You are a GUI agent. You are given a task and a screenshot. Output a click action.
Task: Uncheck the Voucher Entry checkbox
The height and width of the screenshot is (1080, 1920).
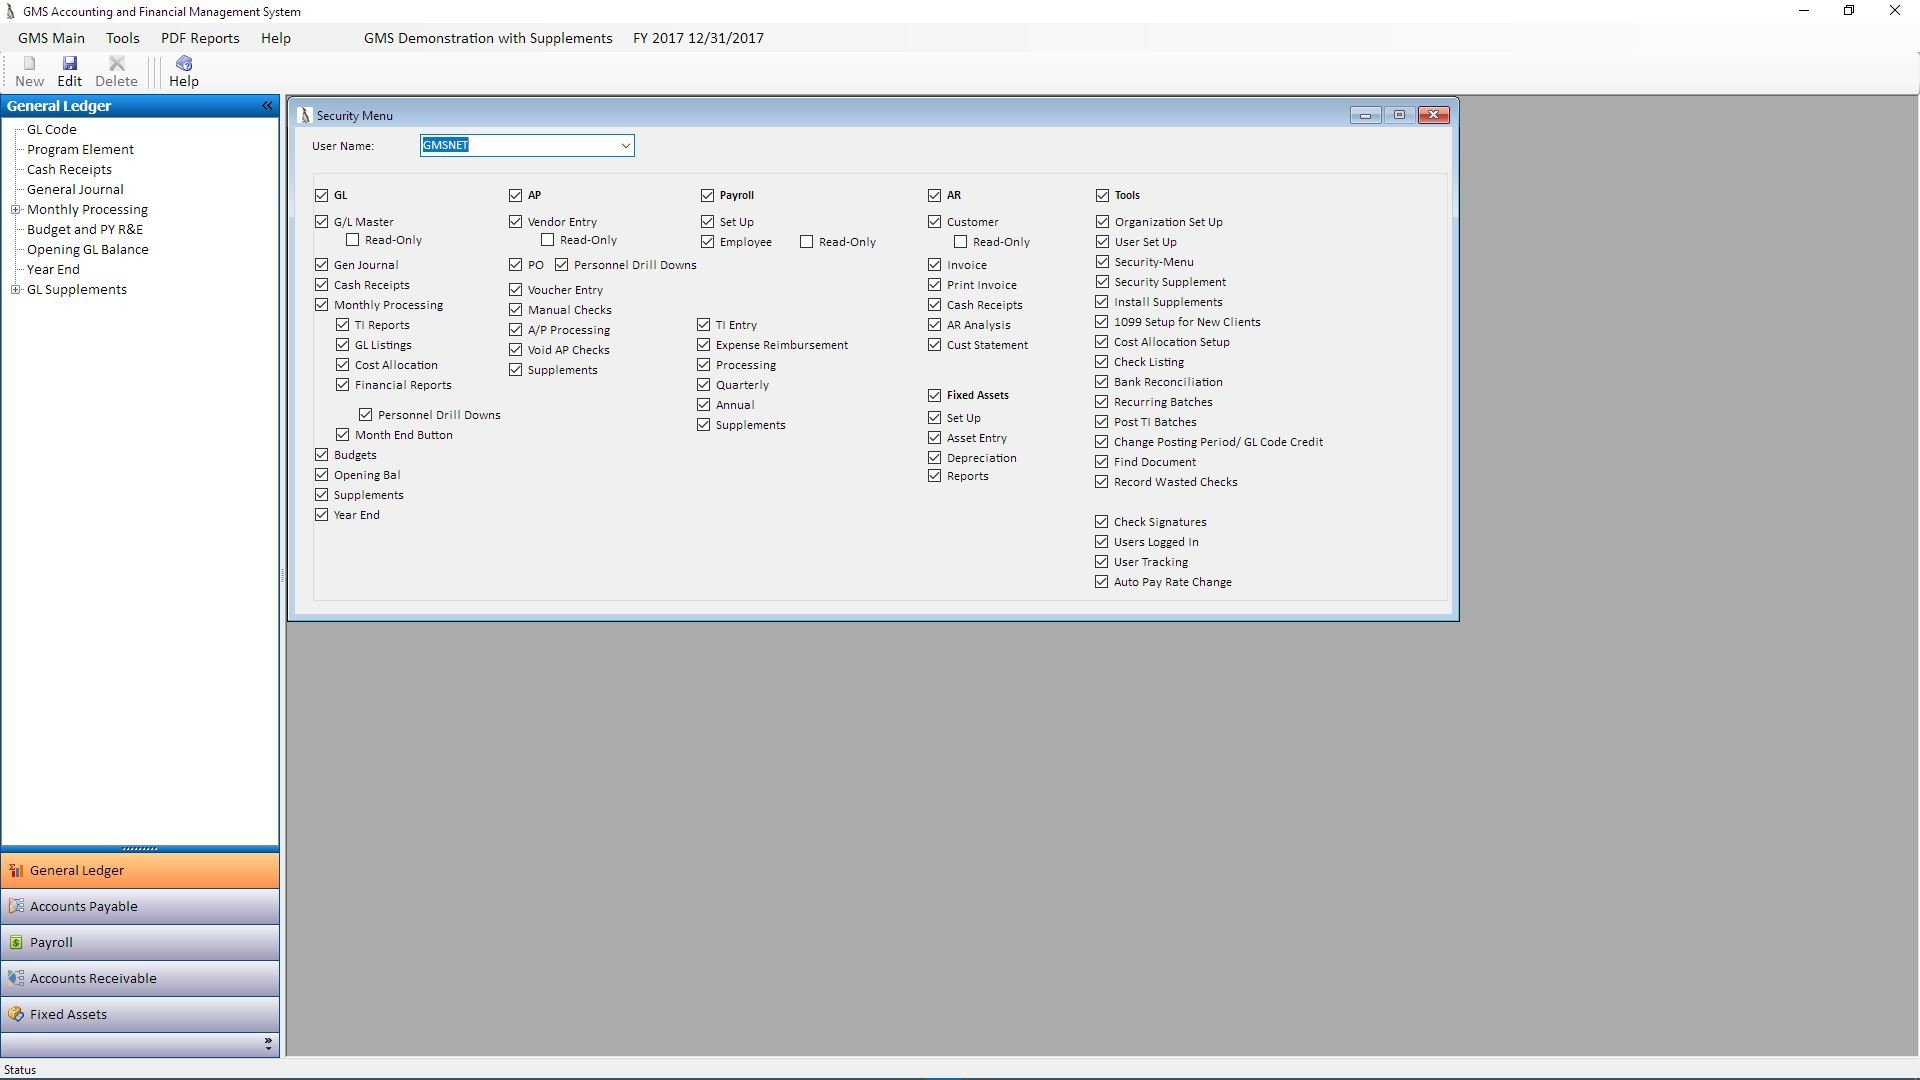516,290
